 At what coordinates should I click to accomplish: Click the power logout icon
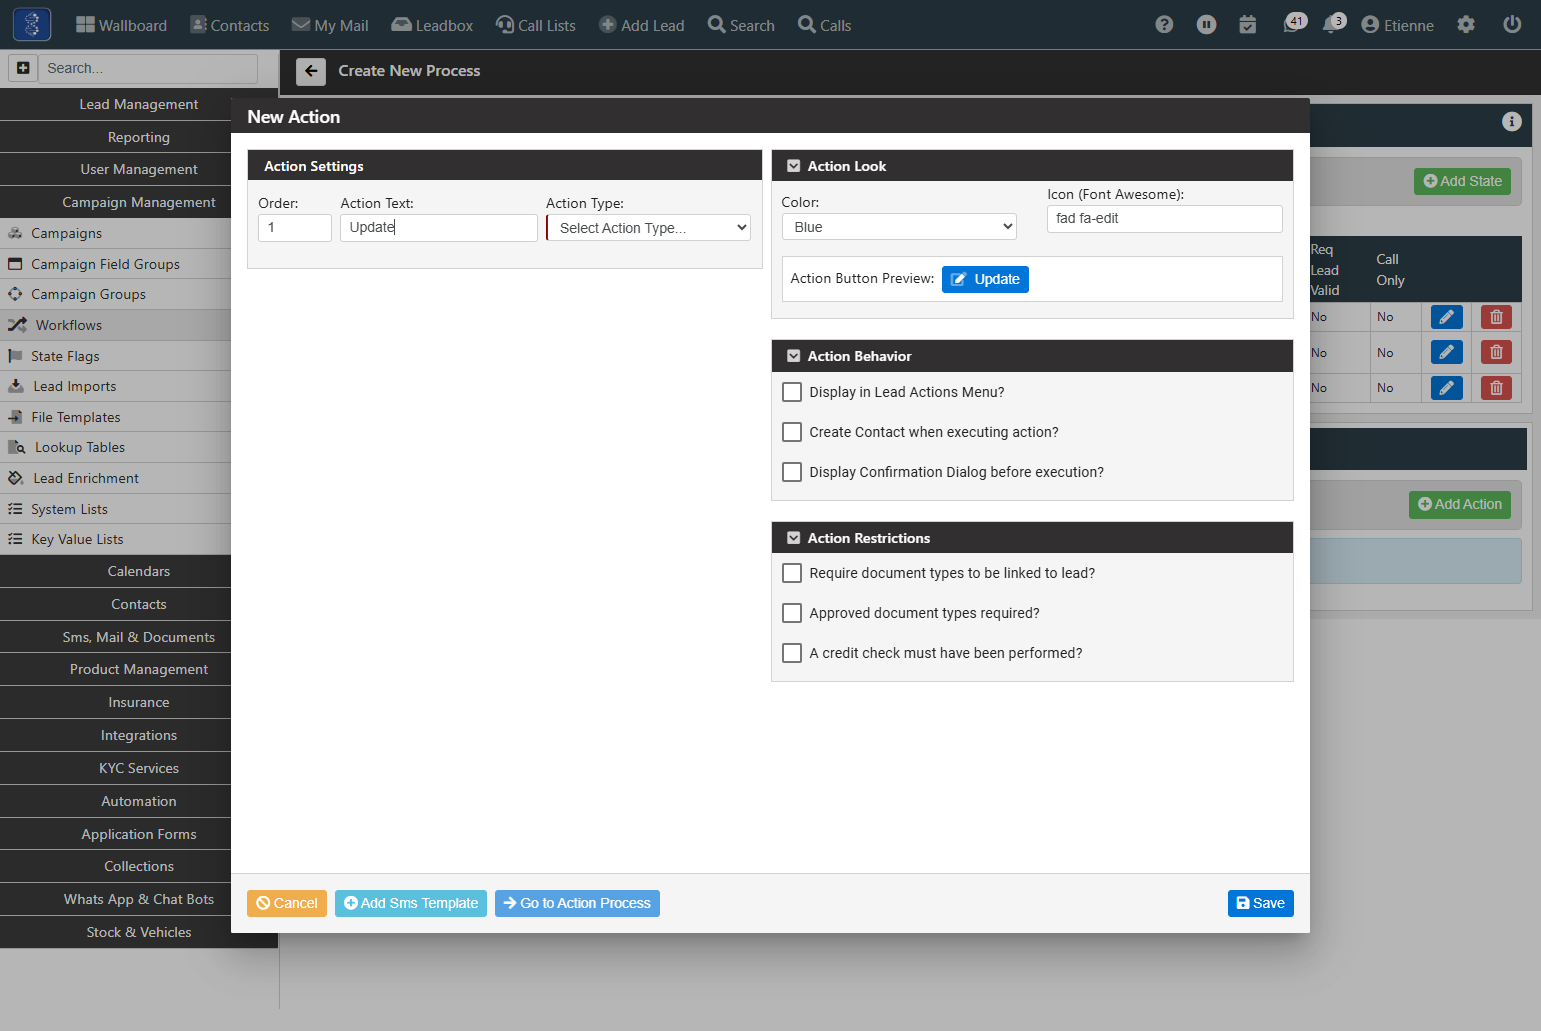coord(1512,25)
